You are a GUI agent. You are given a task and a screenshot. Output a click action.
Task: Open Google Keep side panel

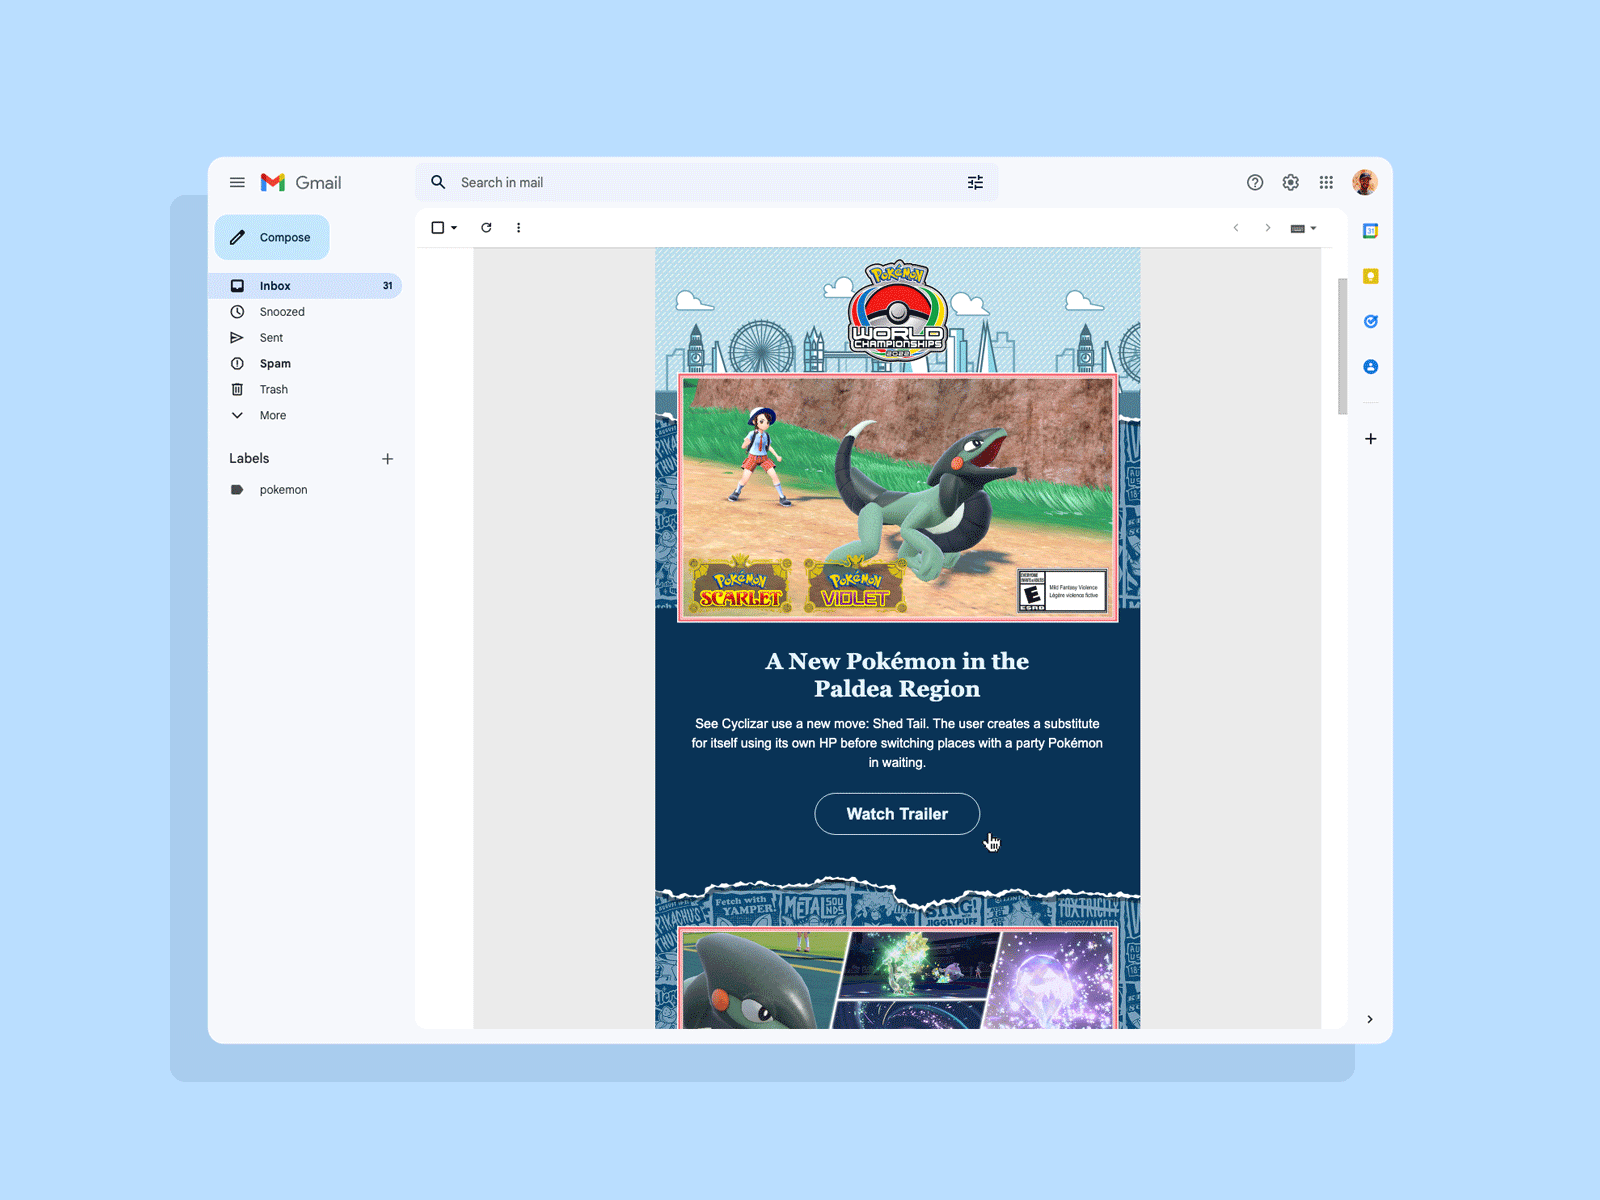pos(1371,276)
